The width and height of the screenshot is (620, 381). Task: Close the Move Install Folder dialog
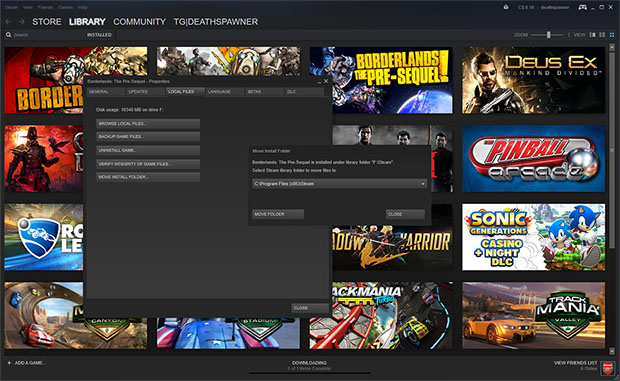(x=405, y=214)
